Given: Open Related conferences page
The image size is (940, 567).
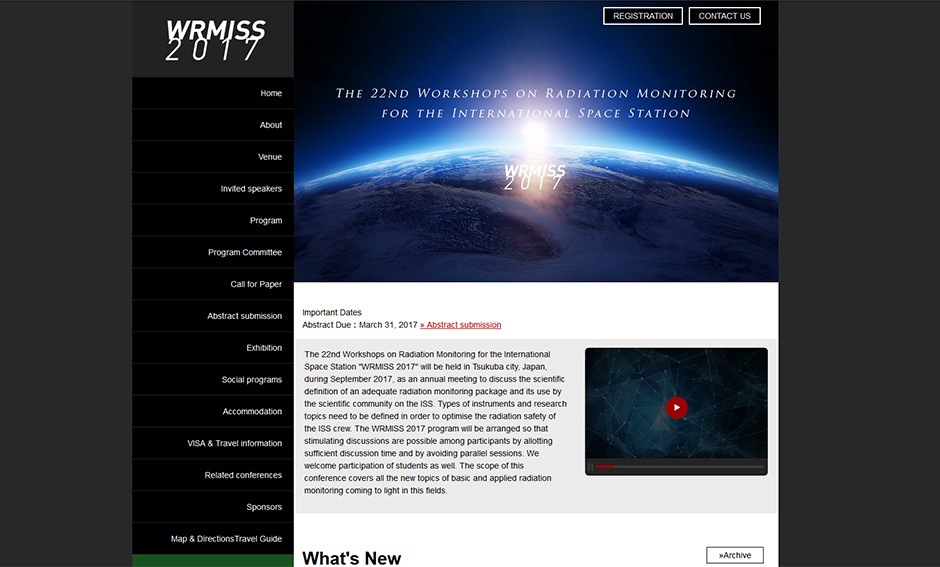Looking at the screenshot, I should (x=213, y=474).
